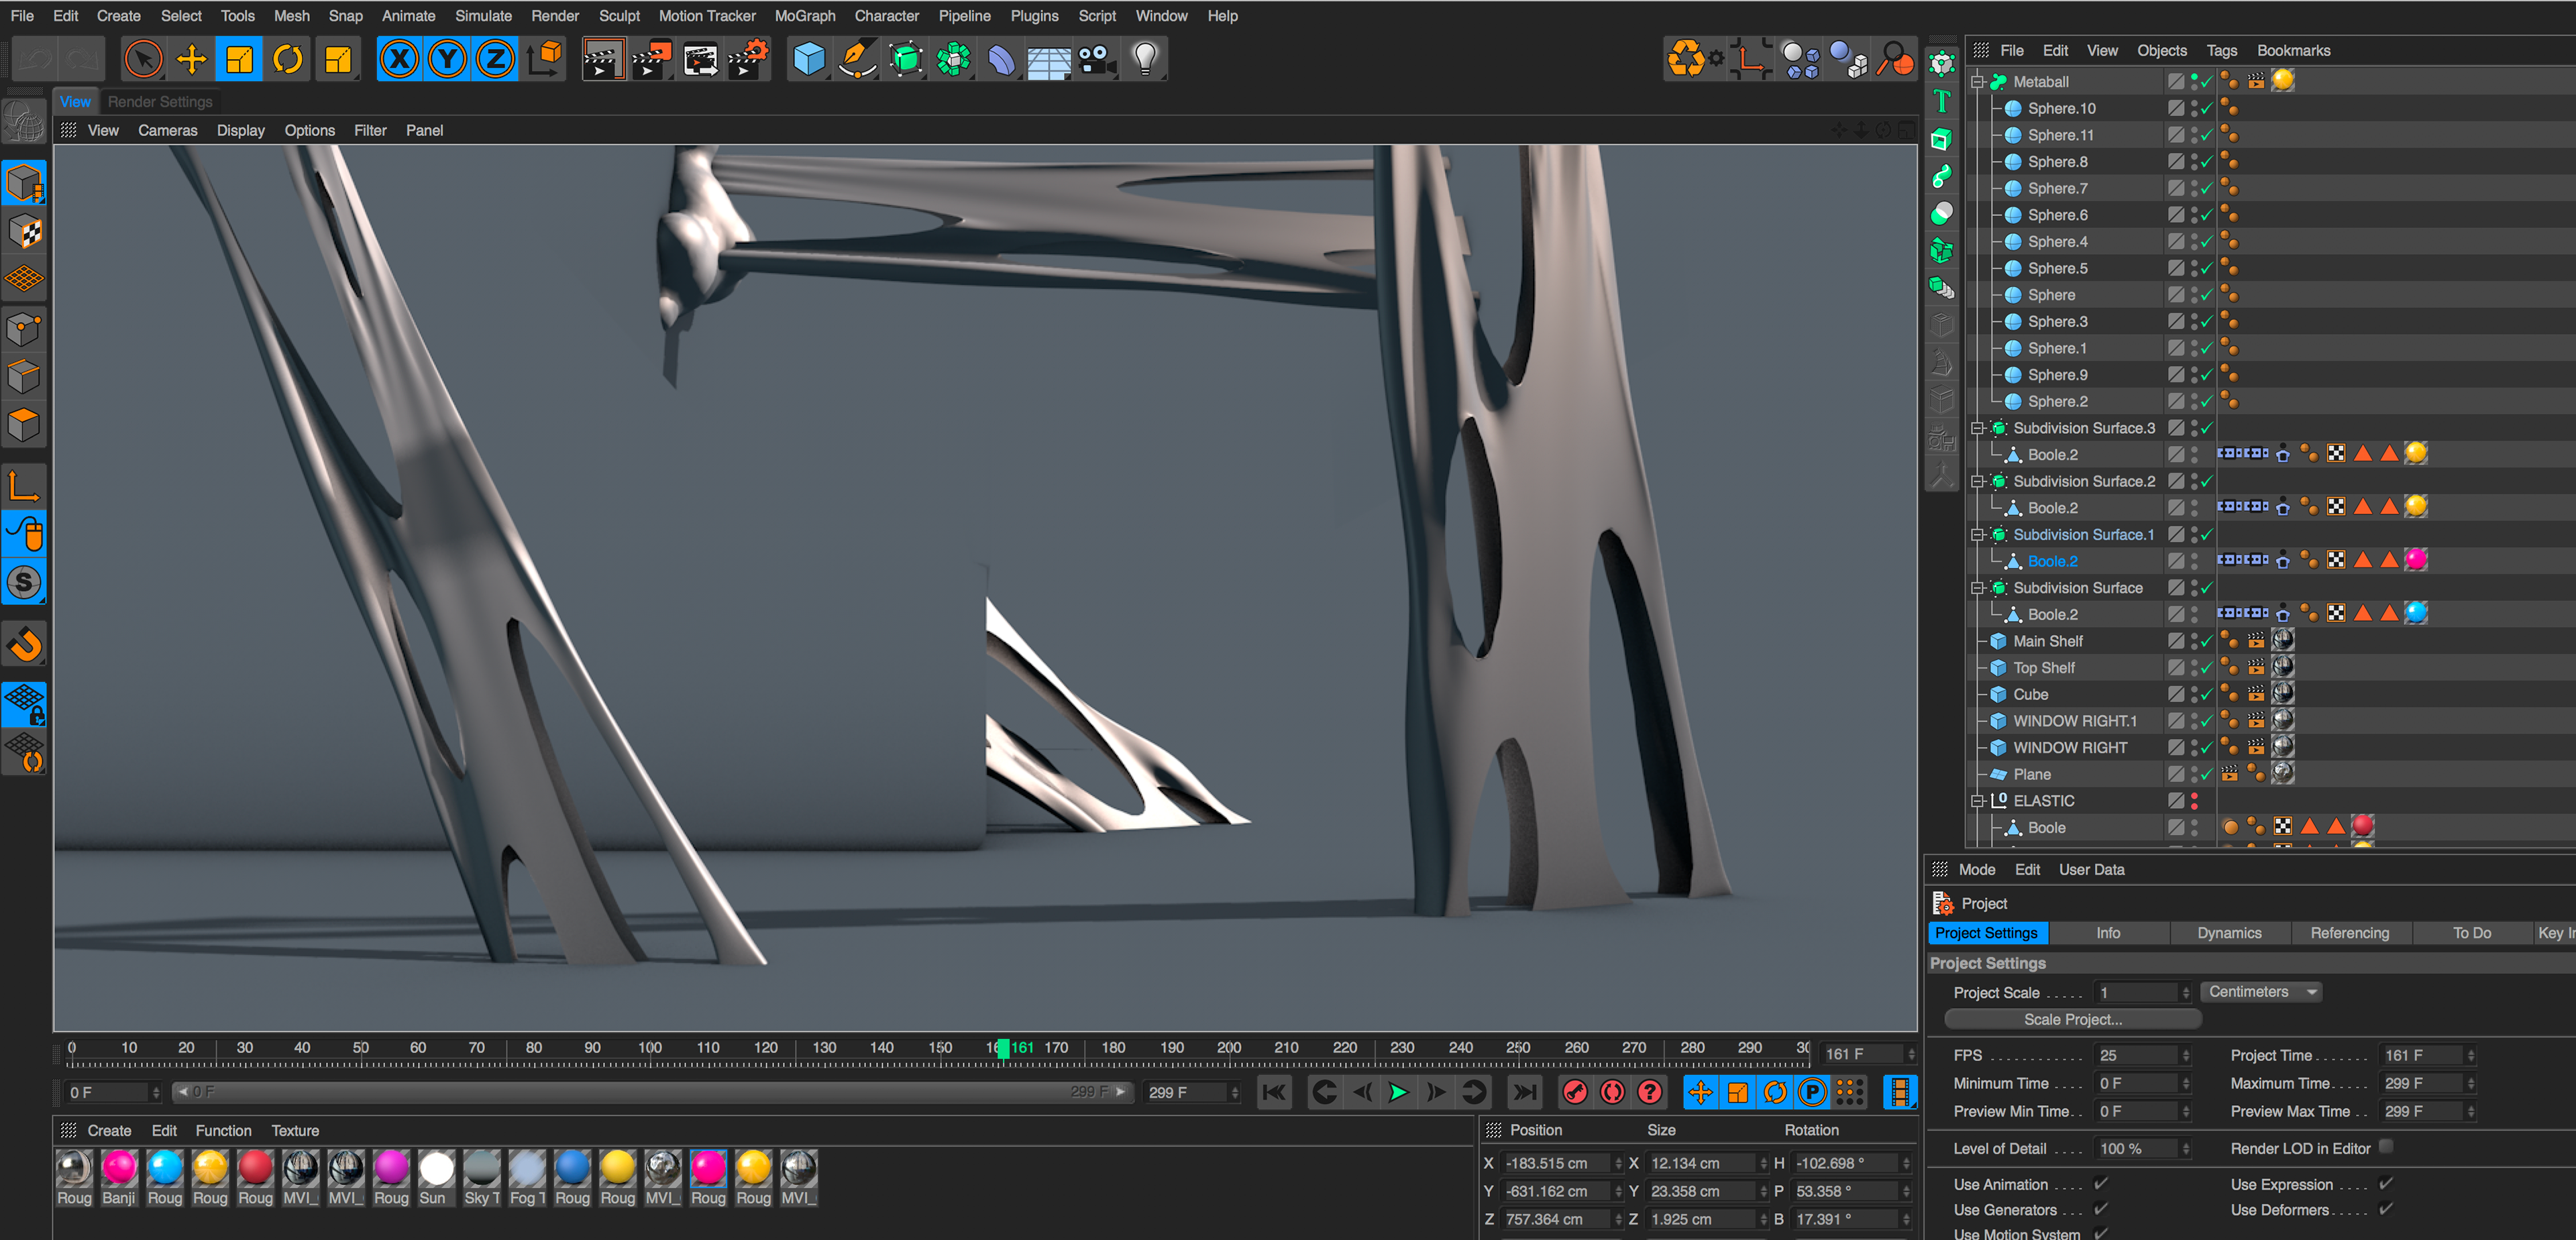This screenshot has height=1240, width=2576.
Task: Toggle Use Generators checkbox
Action: pos(2101,1209)
